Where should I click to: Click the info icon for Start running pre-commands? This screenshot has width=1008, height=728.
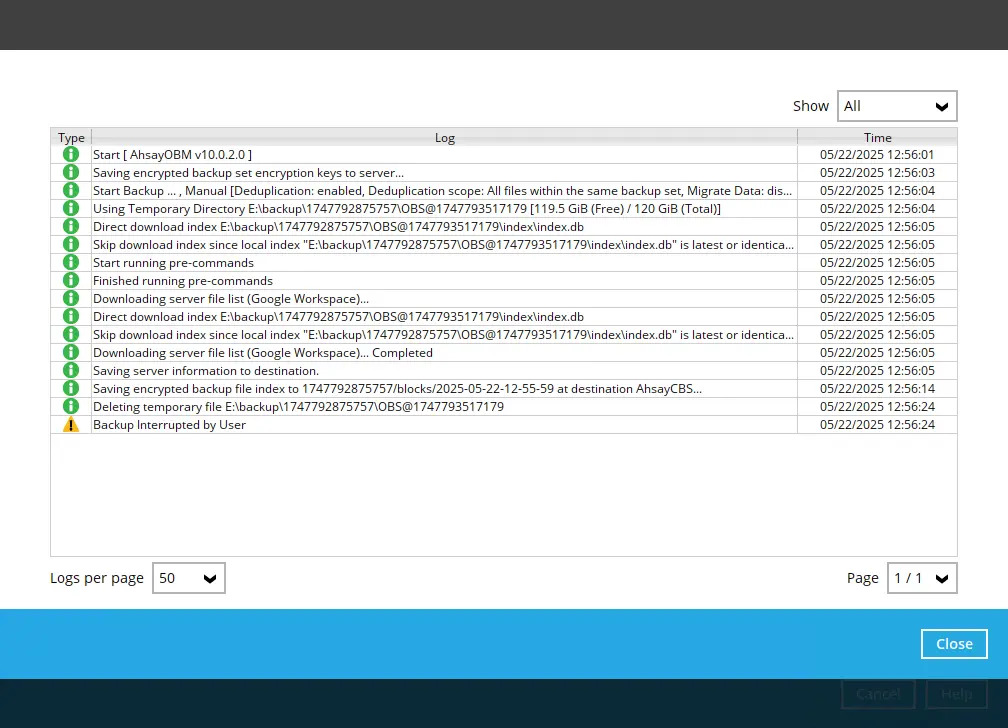71,262
